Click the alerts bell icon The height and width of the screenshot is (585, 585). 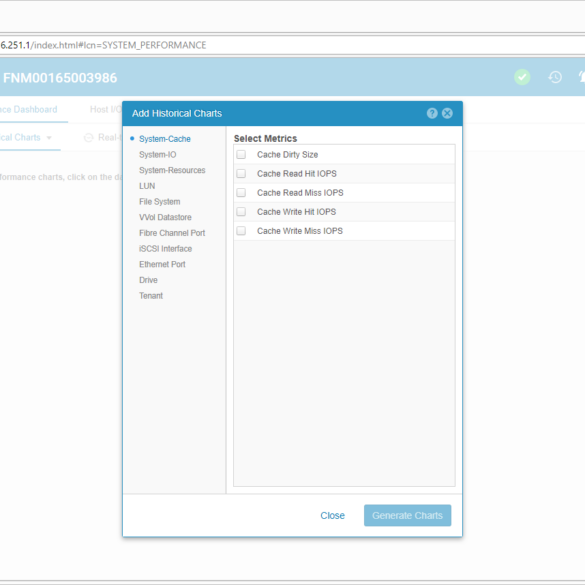coord(581,77)
